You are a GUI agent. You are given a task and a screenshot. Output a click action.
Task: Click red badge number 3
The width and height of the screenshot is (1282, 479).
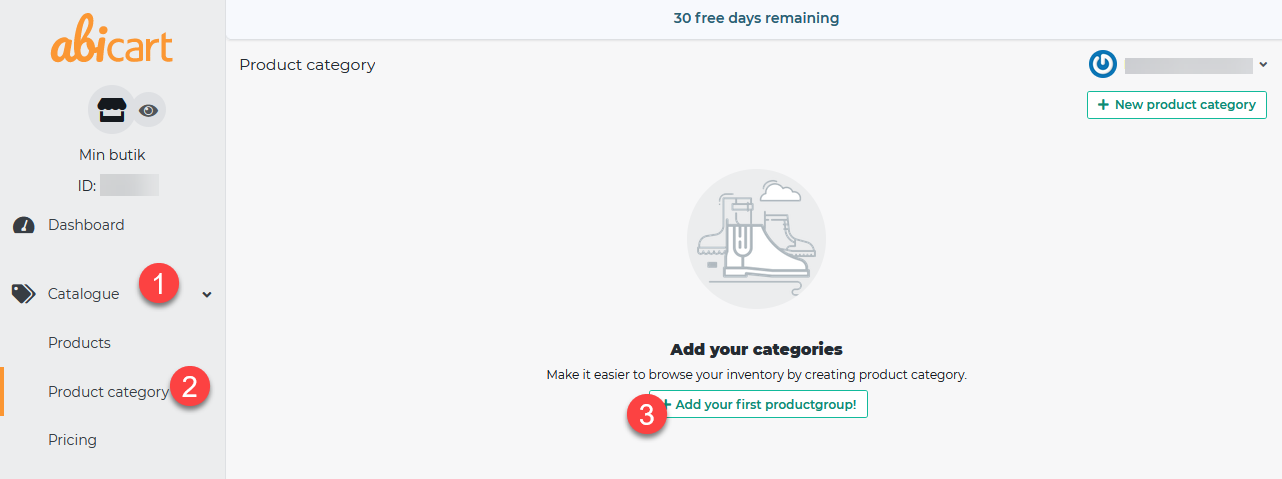click(x=646, y=414)
